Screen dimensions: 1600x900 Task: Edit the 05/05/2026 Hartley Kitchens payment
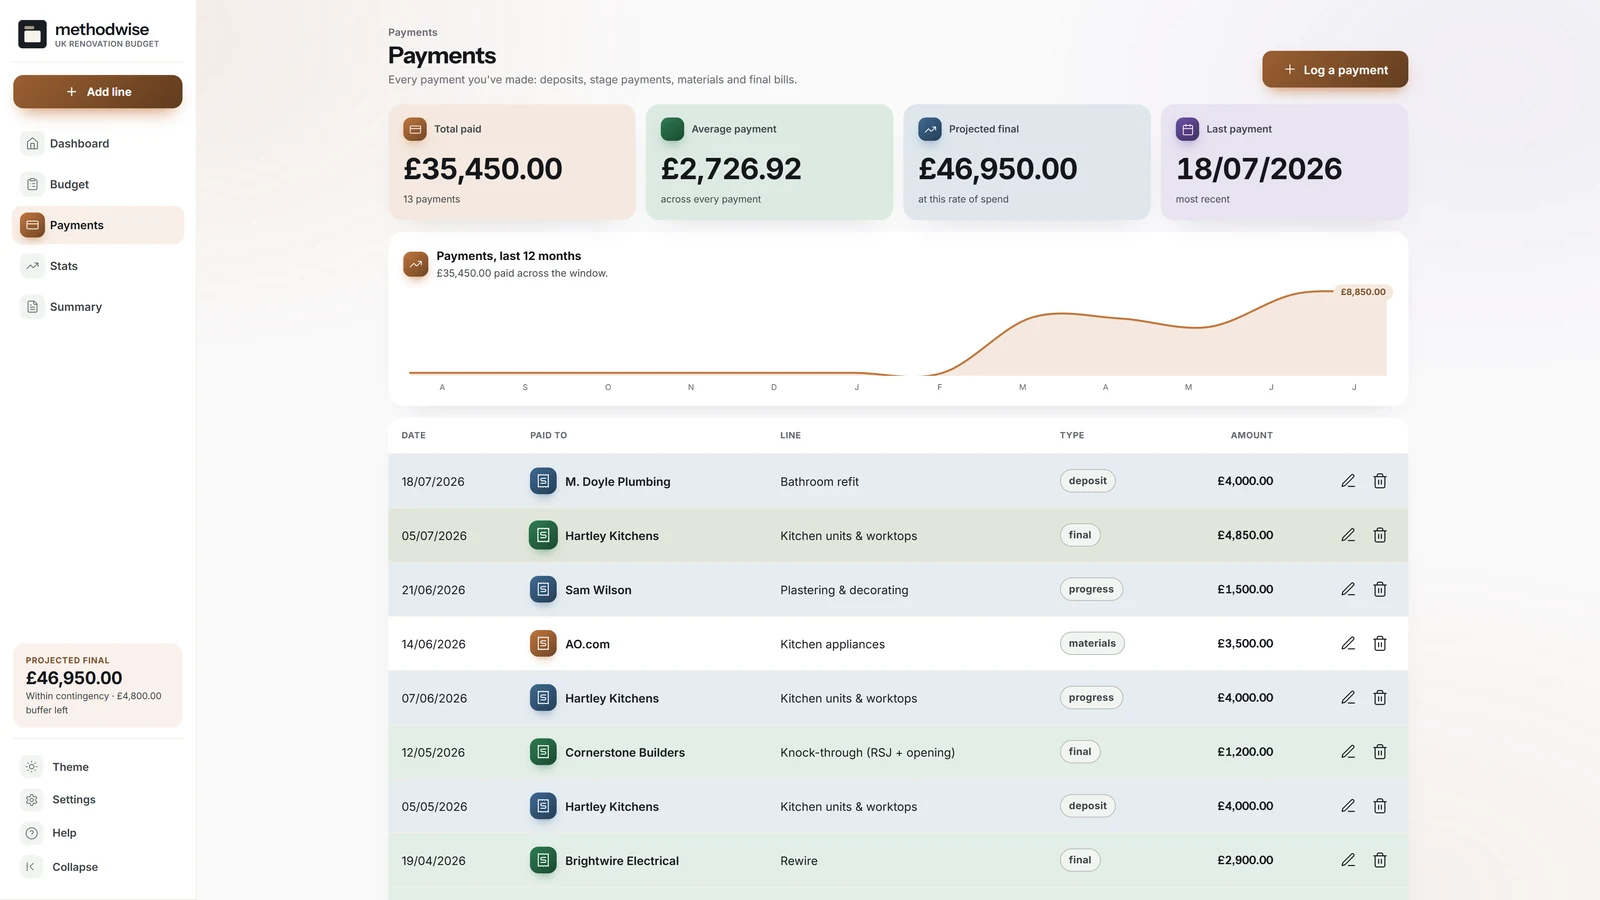(1348, 806)
